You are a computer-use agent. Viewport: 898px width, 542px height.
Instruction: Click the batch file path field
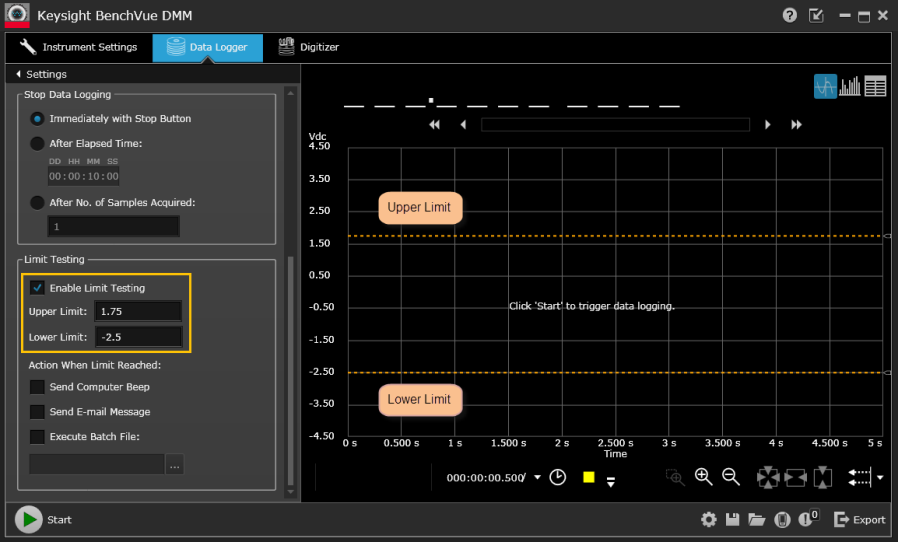click(97, 464)
